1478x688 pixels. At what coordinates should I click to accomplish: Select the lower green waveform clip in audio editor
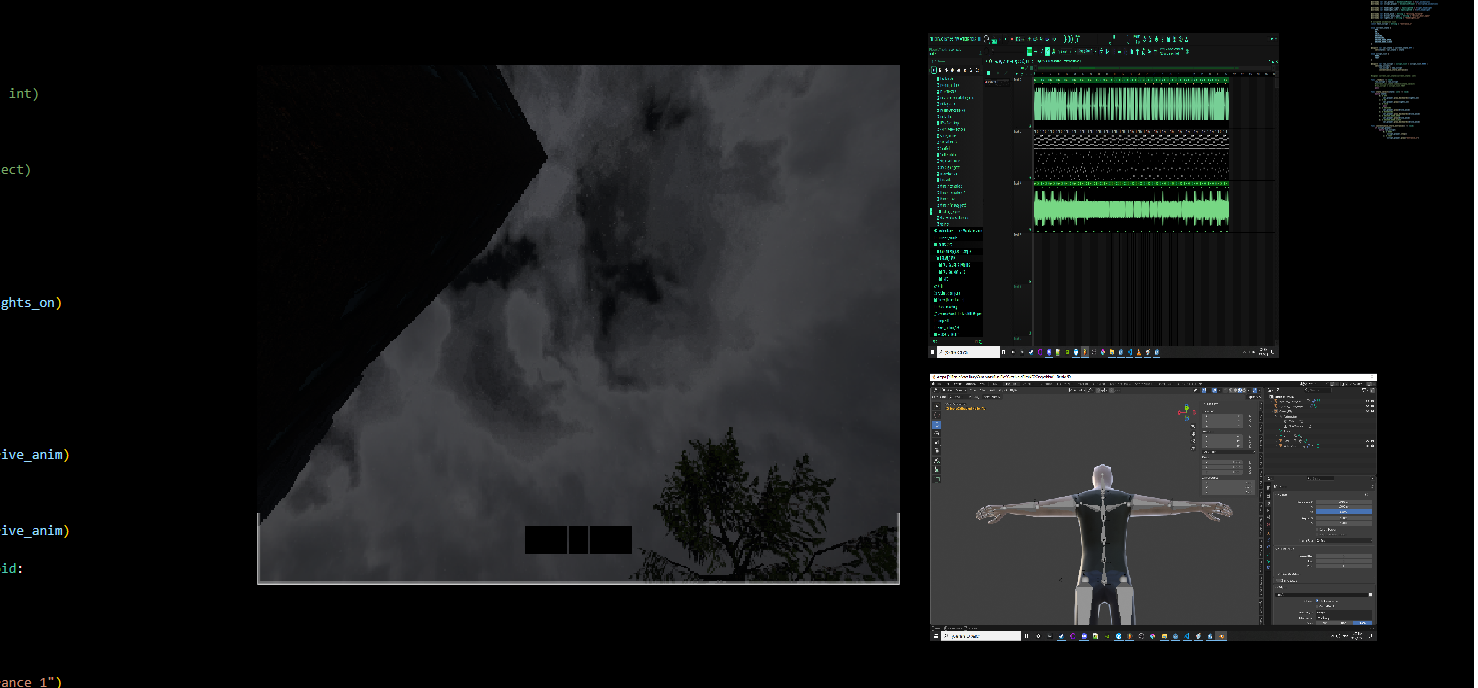tap(1131, 208)
